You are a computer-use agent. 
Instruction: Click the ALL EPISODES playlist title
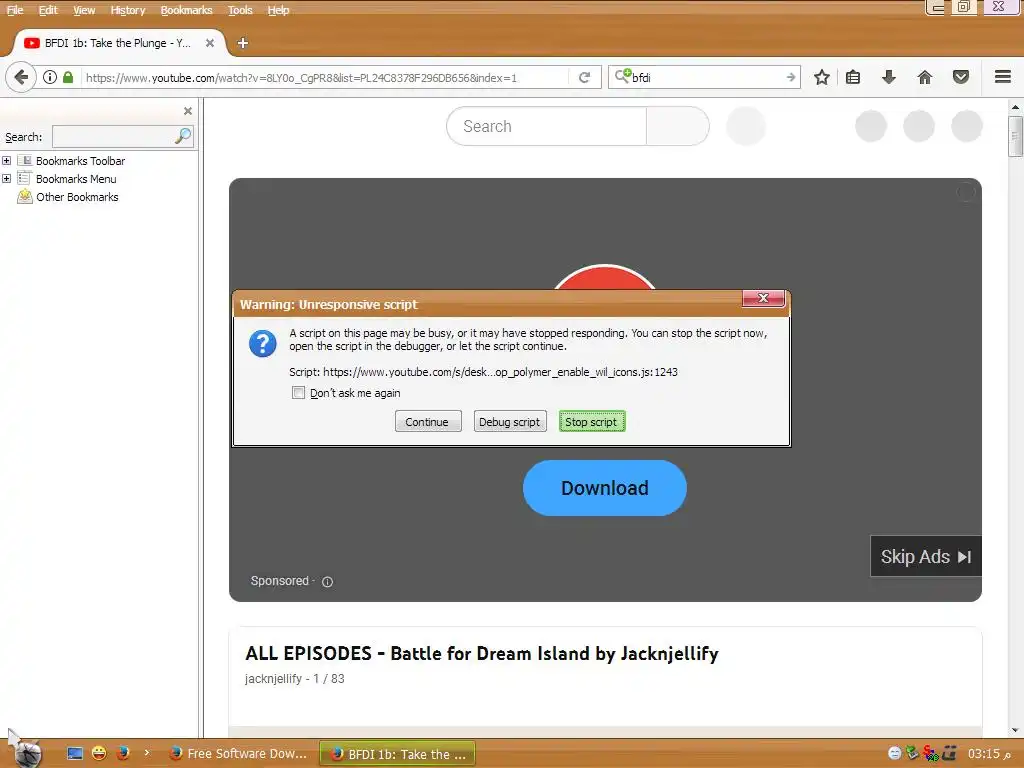point(482,653)
